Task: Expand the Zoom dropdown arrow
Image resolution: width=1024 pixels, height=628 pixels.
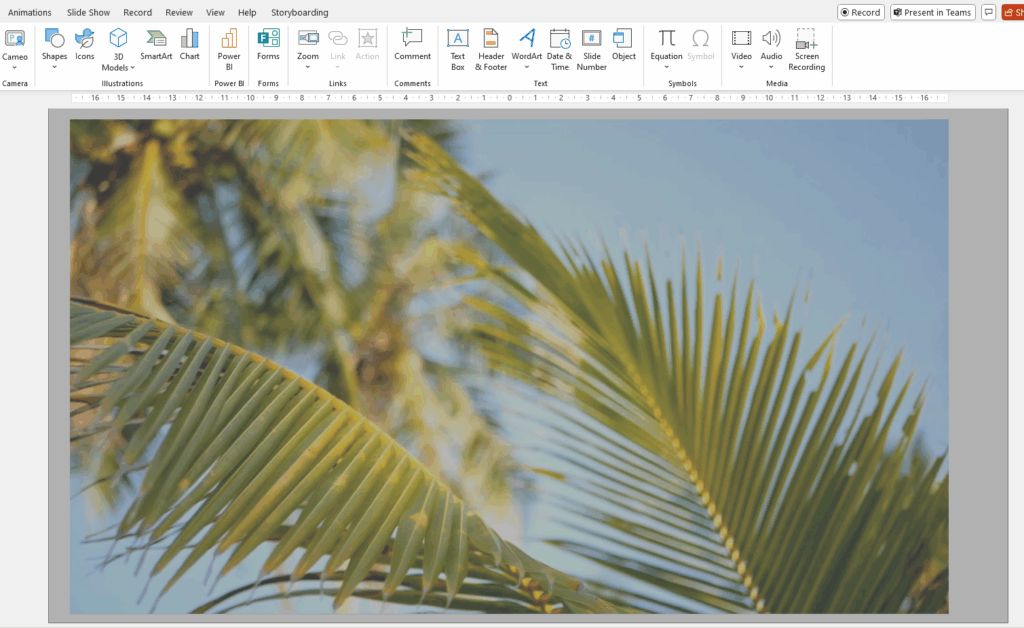Action: (x=308, y=67)
